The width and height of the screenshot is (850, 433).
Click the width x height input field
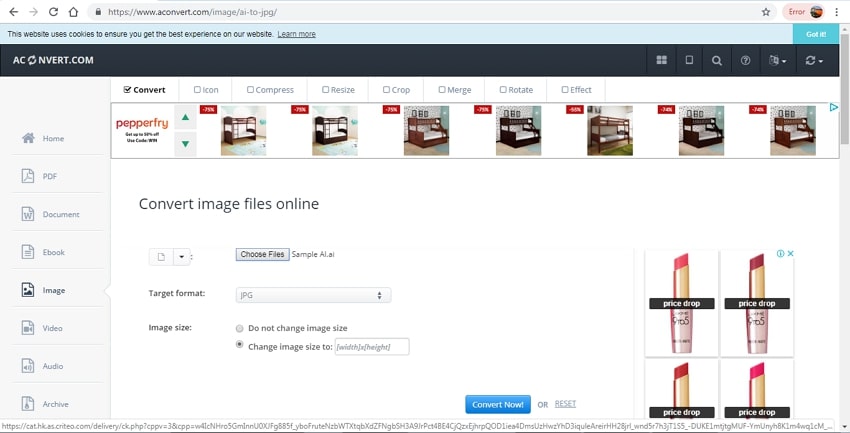371,346
